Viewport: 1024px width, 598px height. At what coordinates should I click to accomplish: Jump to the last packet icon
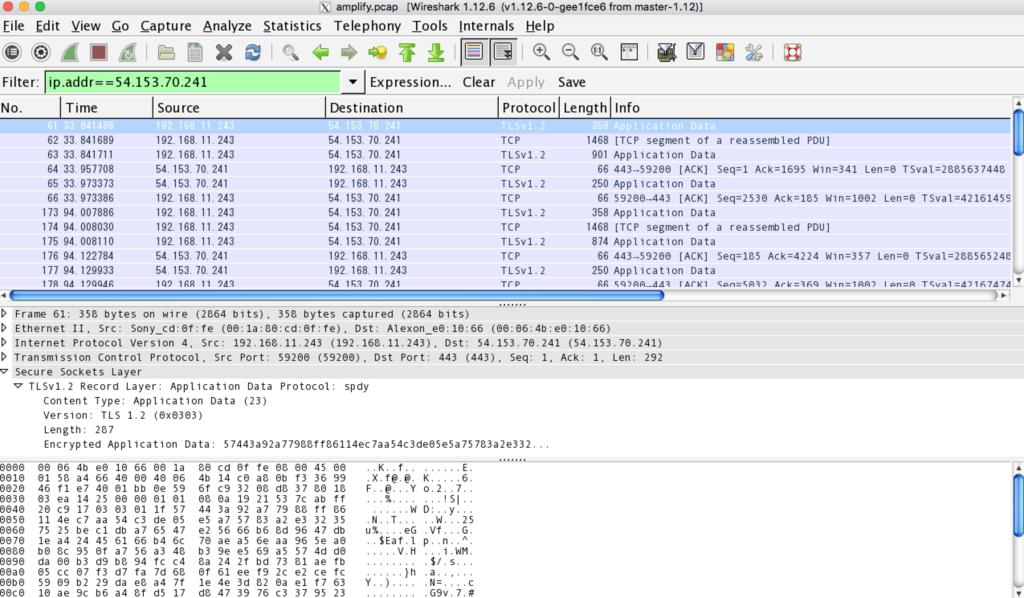click(x=436, y=52)
